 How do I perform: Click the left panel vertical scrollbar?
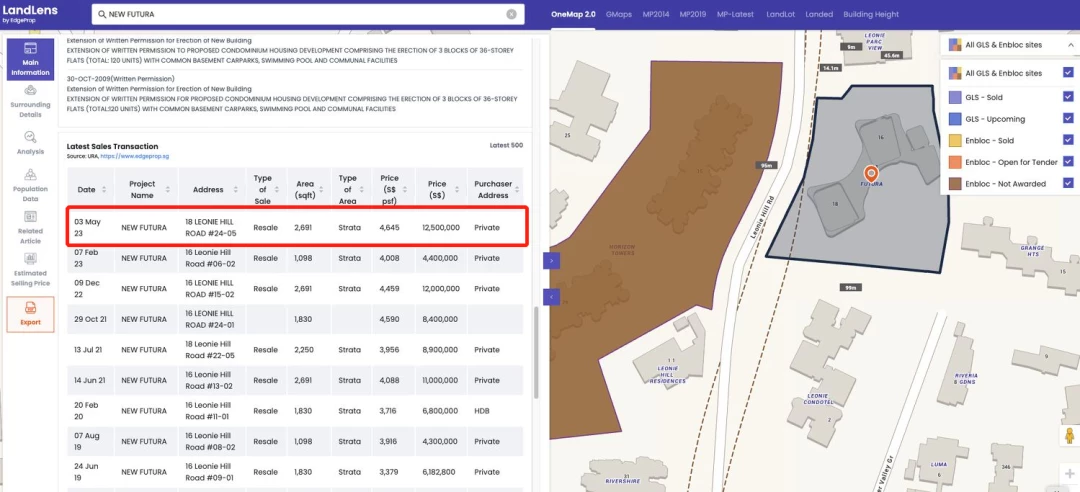pyautogui.click(x=537, y=351)
